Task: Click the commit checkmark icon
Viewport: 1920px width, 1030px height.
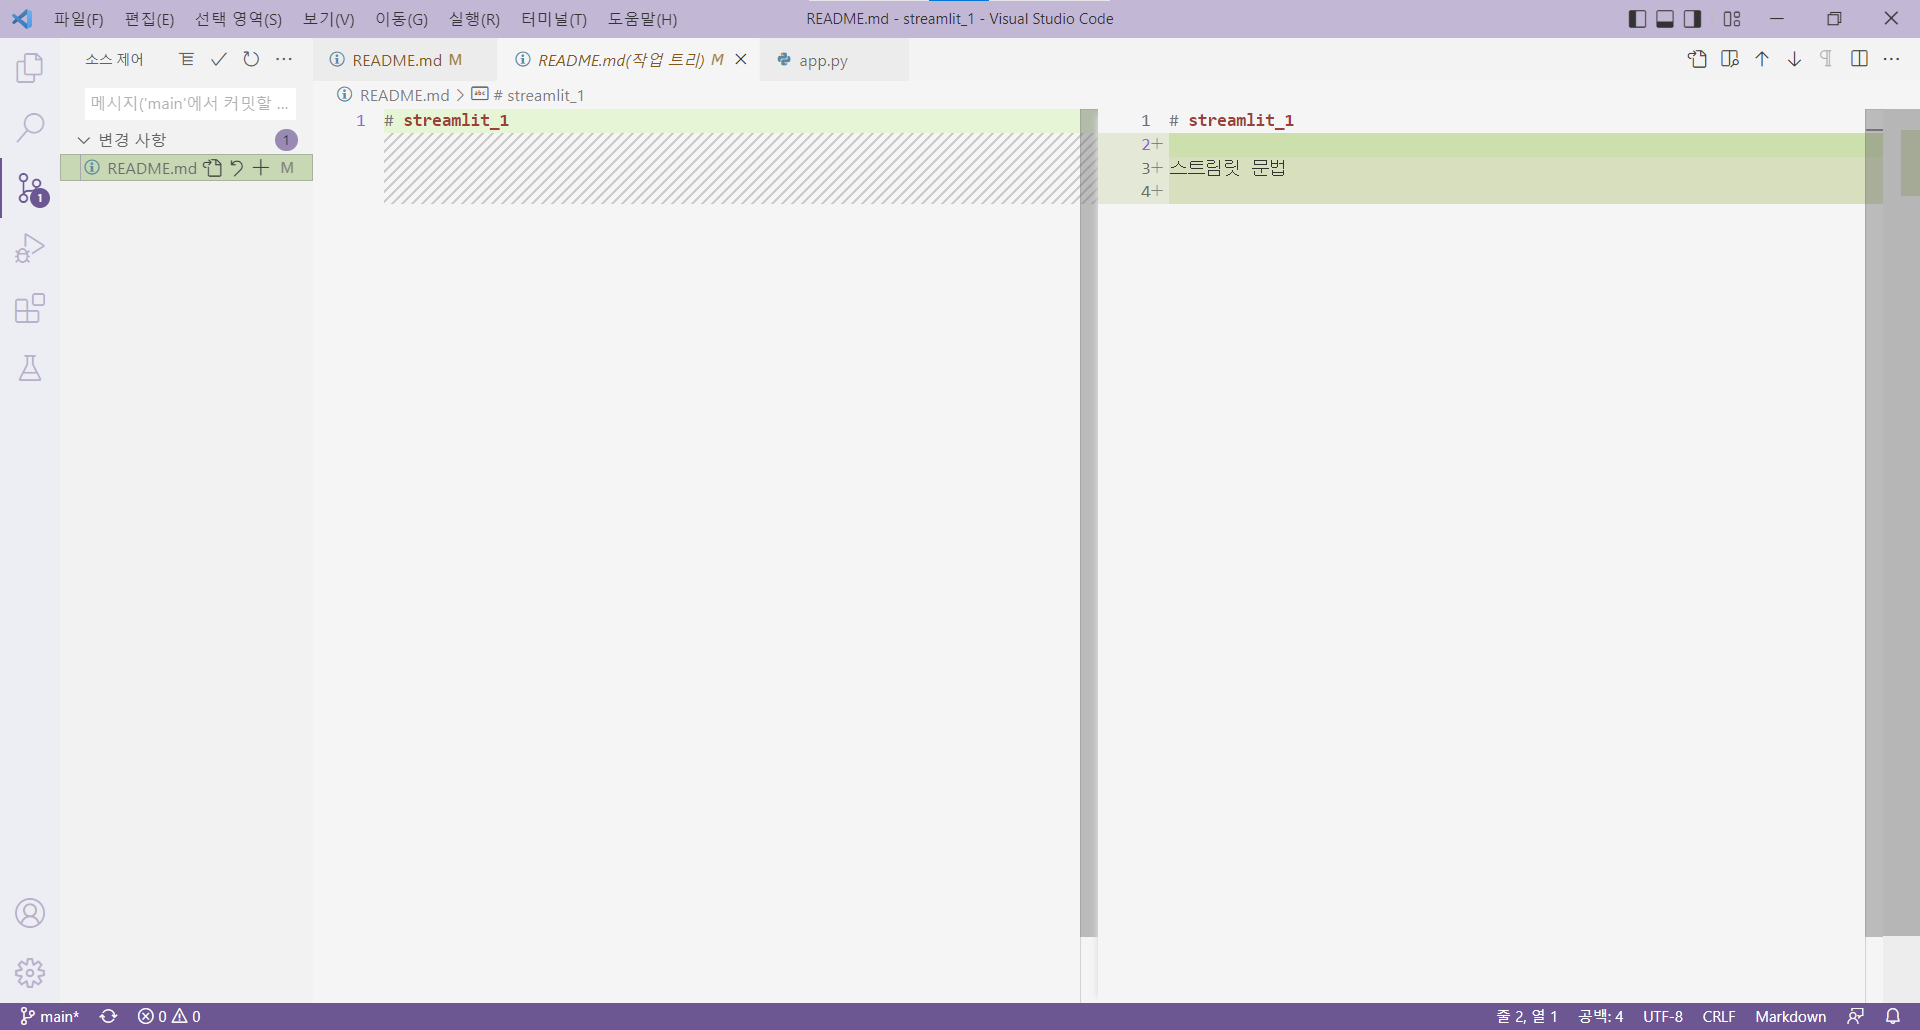Action: pos(219,60)
